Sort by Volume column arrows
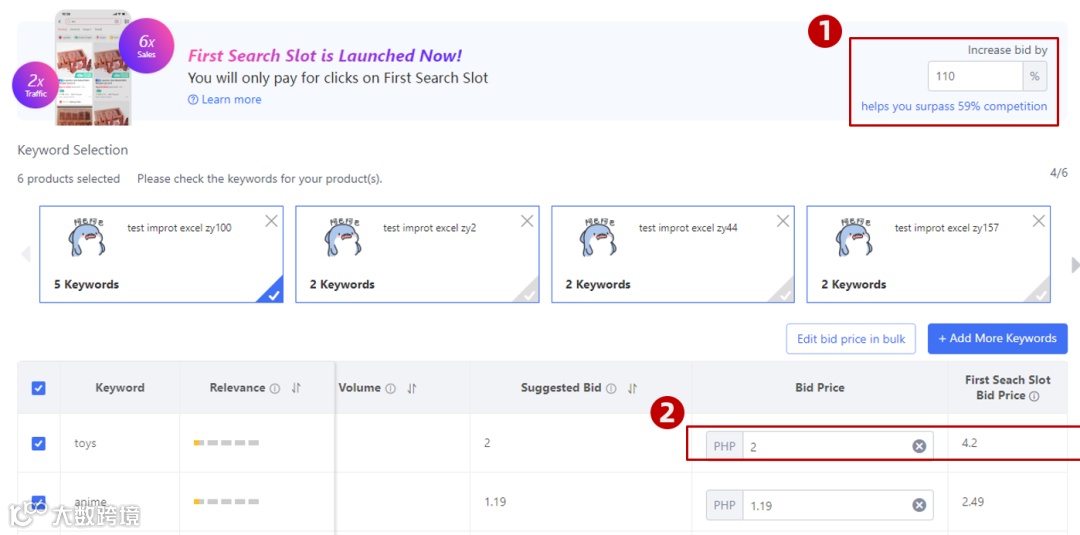The height and width of the screenshot is (535, 1080). pyautogui.click(x=412, y=388)
